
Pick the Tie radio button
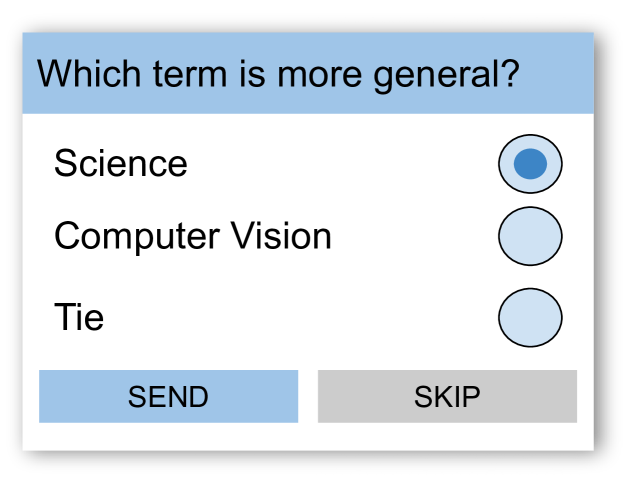pos(530,317)
